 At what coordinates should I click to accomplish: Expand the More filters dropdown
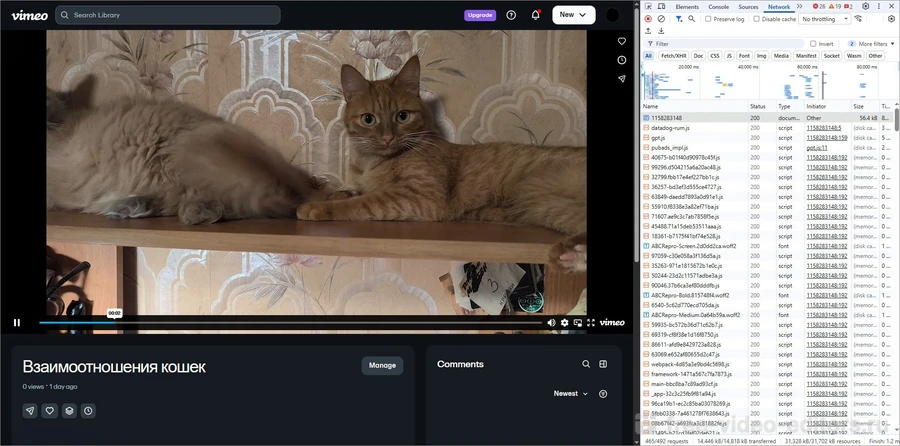click(871, 44)
